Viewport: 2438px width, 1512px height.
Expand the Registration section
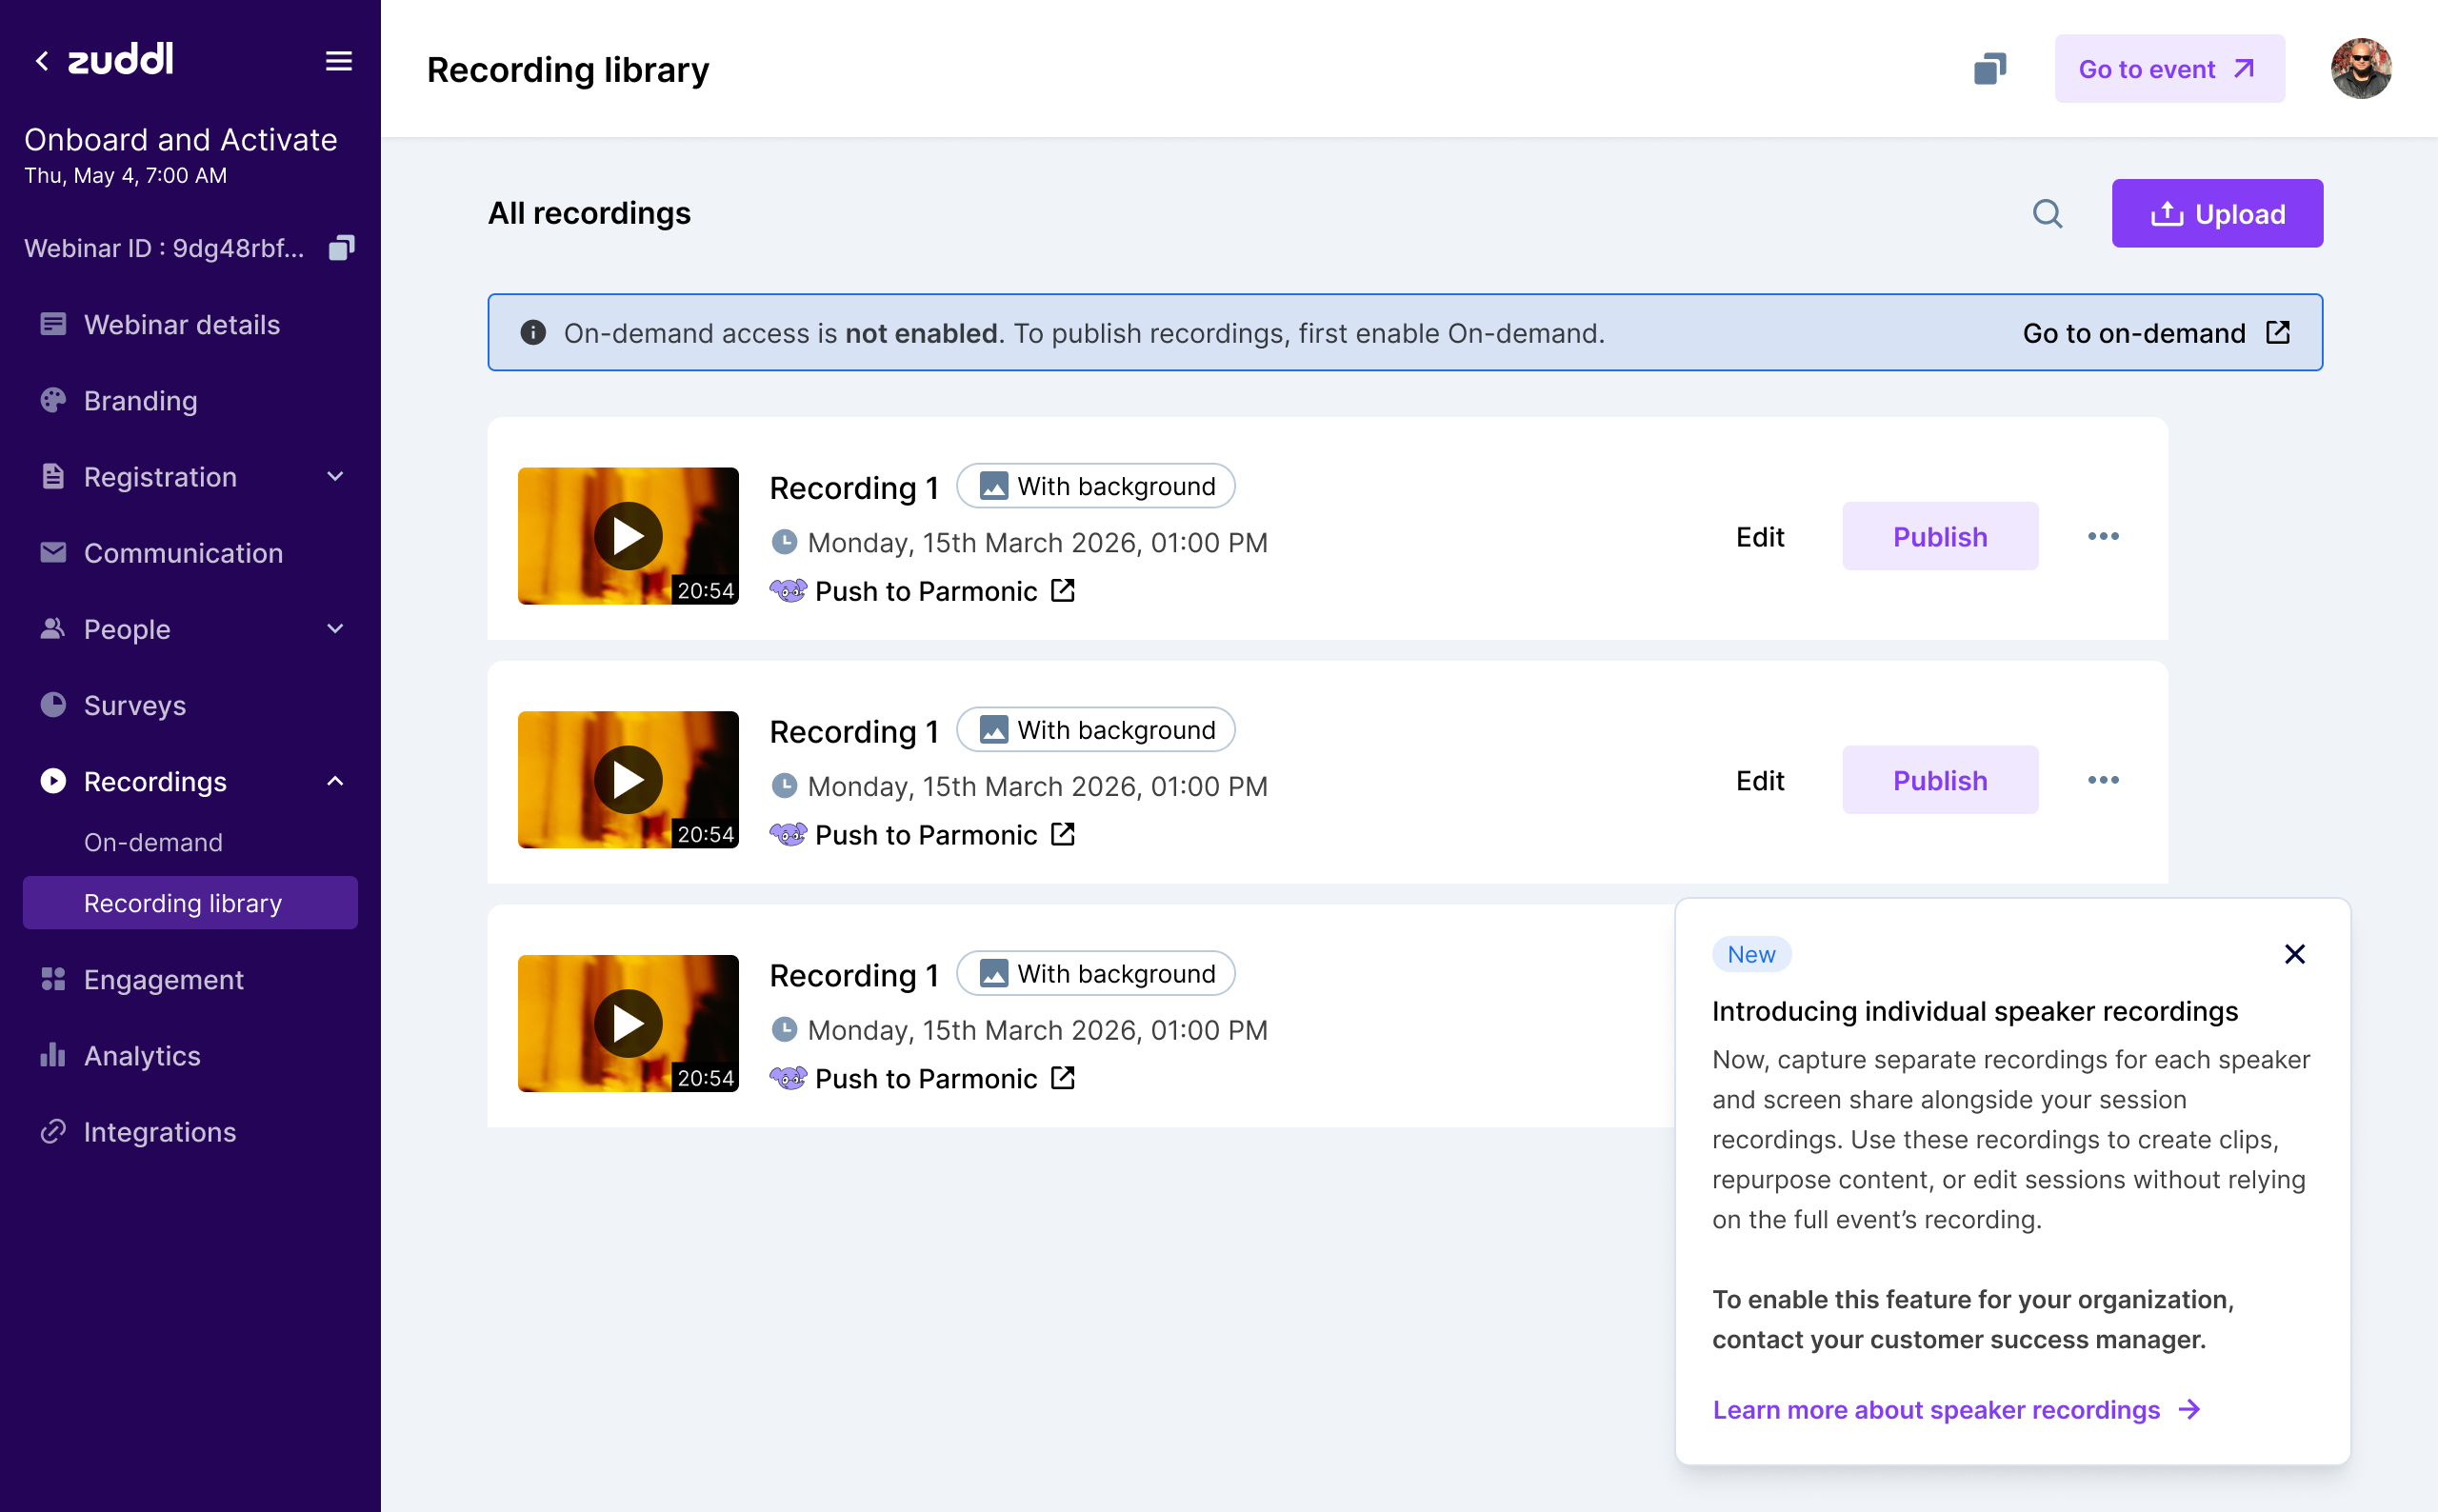(x=337, y=477)
